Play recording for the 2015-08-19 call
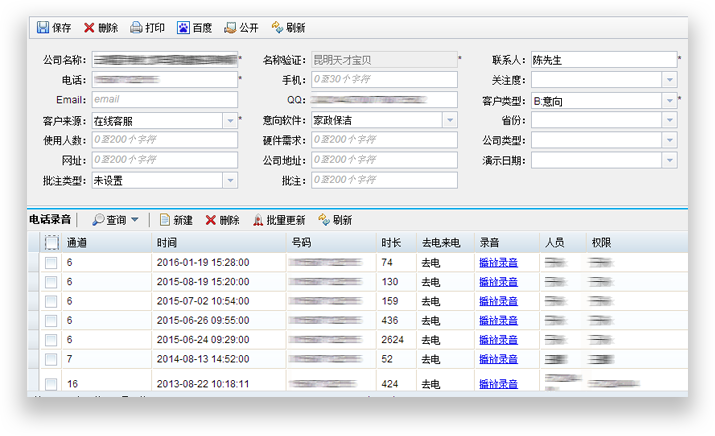Screen dimensions: 715x436 click(498, 282)
